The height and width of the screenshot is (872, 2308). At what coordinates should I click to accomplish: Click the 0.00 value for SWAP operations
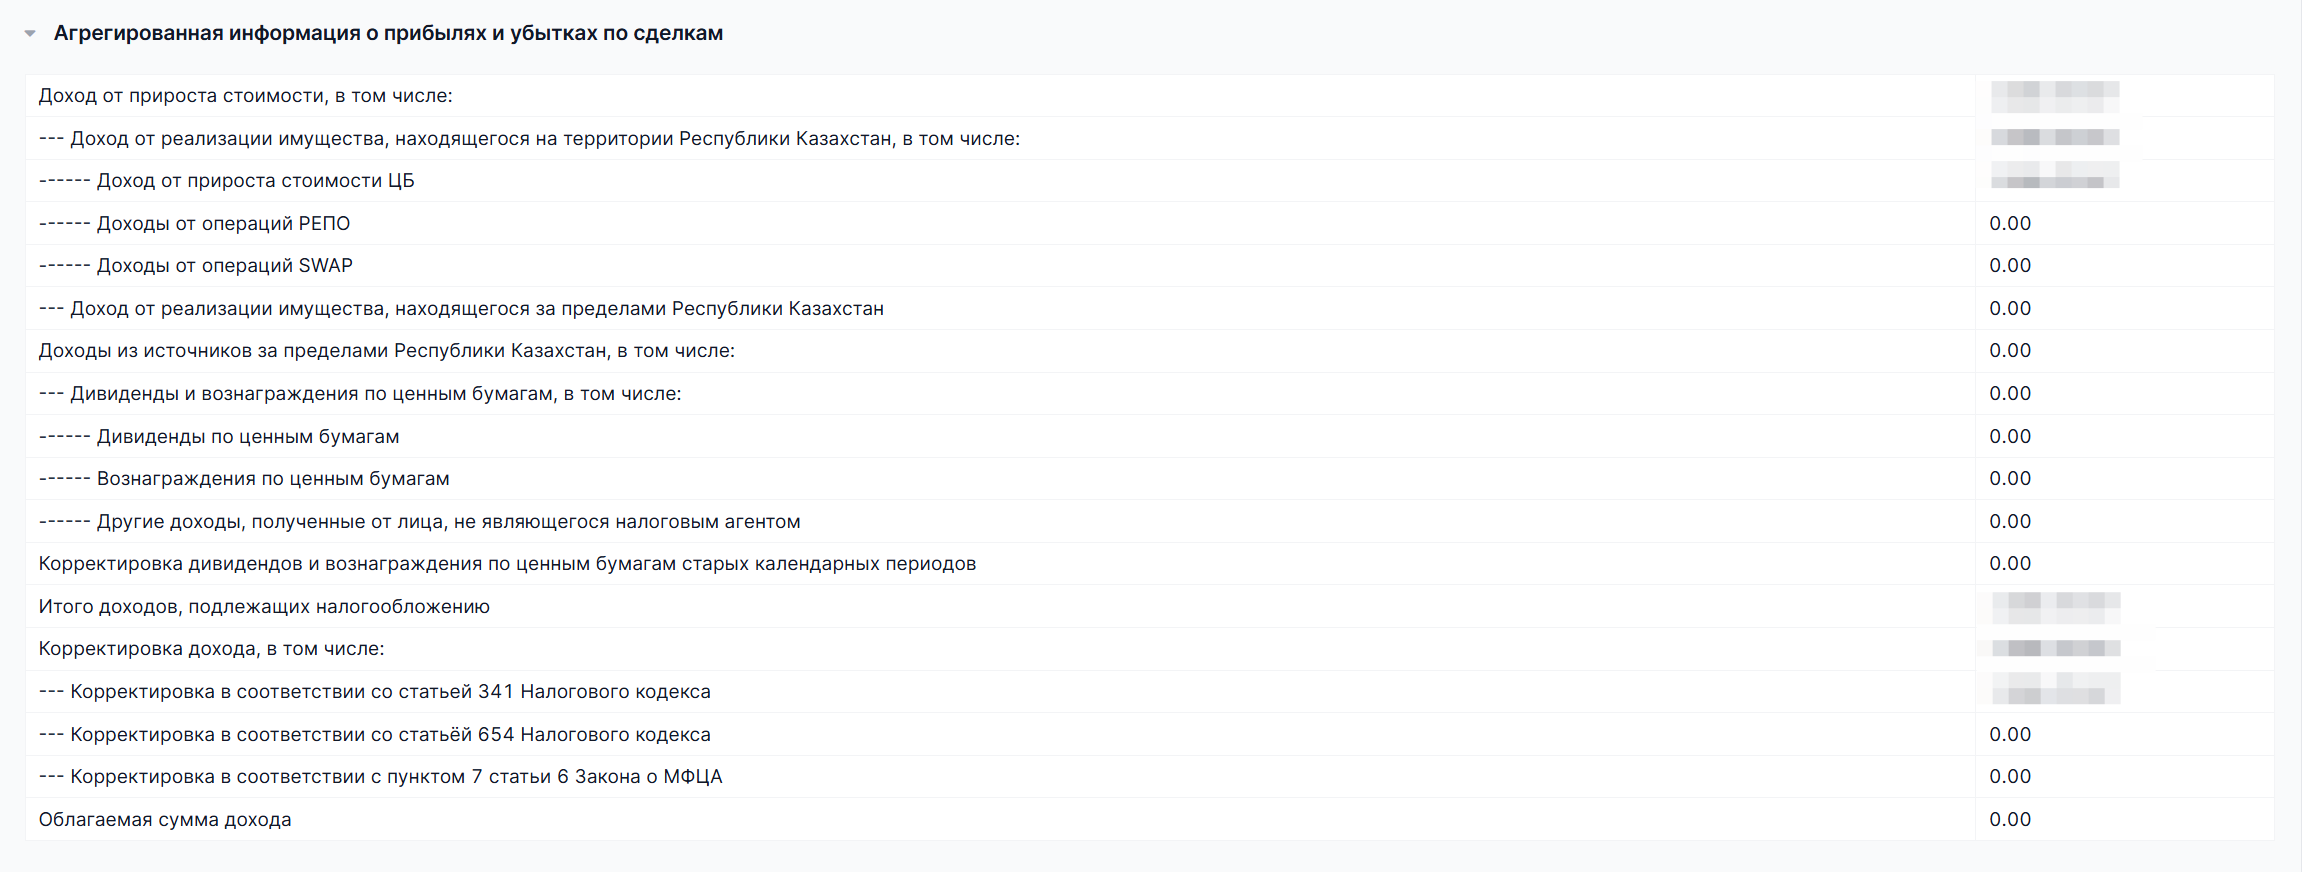(2009, 266)
